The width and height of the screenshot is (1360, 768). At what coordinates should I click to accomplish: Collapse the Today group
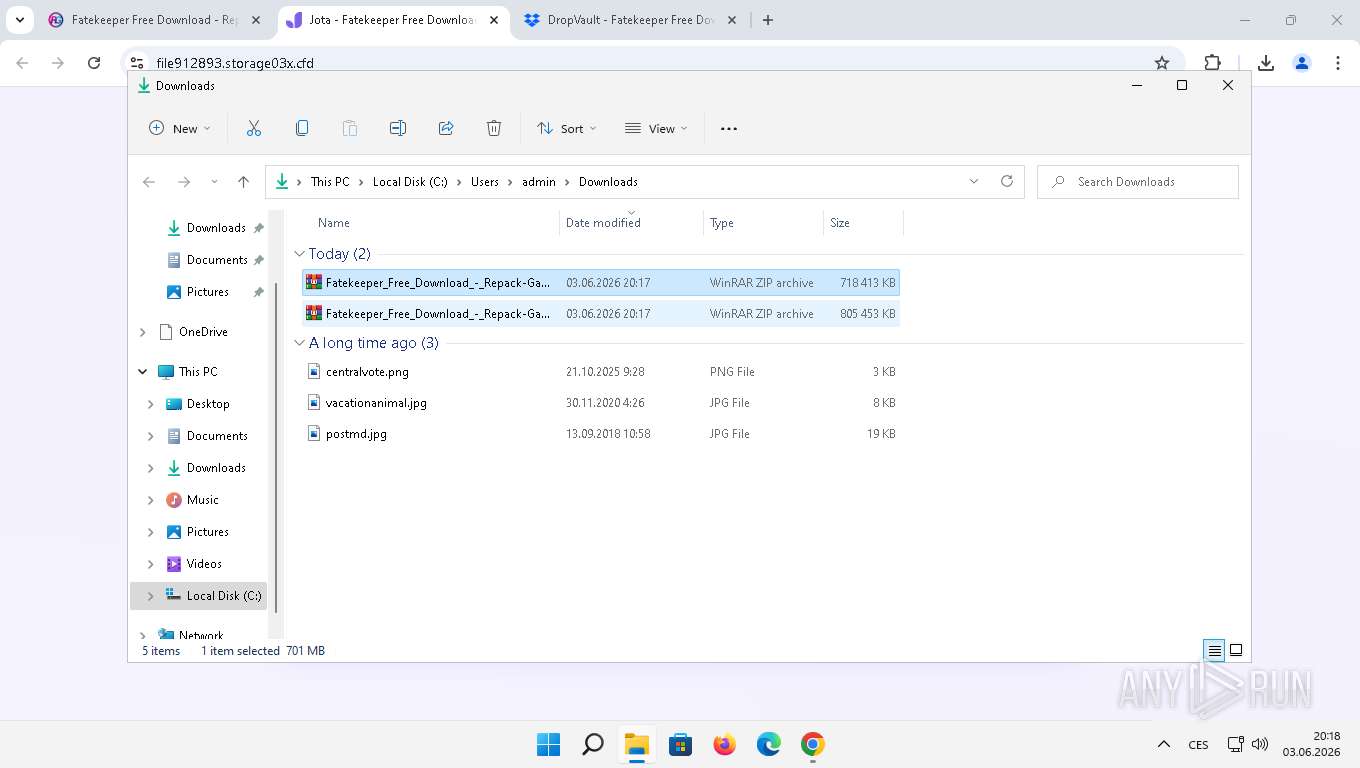(x=299, y=254)
